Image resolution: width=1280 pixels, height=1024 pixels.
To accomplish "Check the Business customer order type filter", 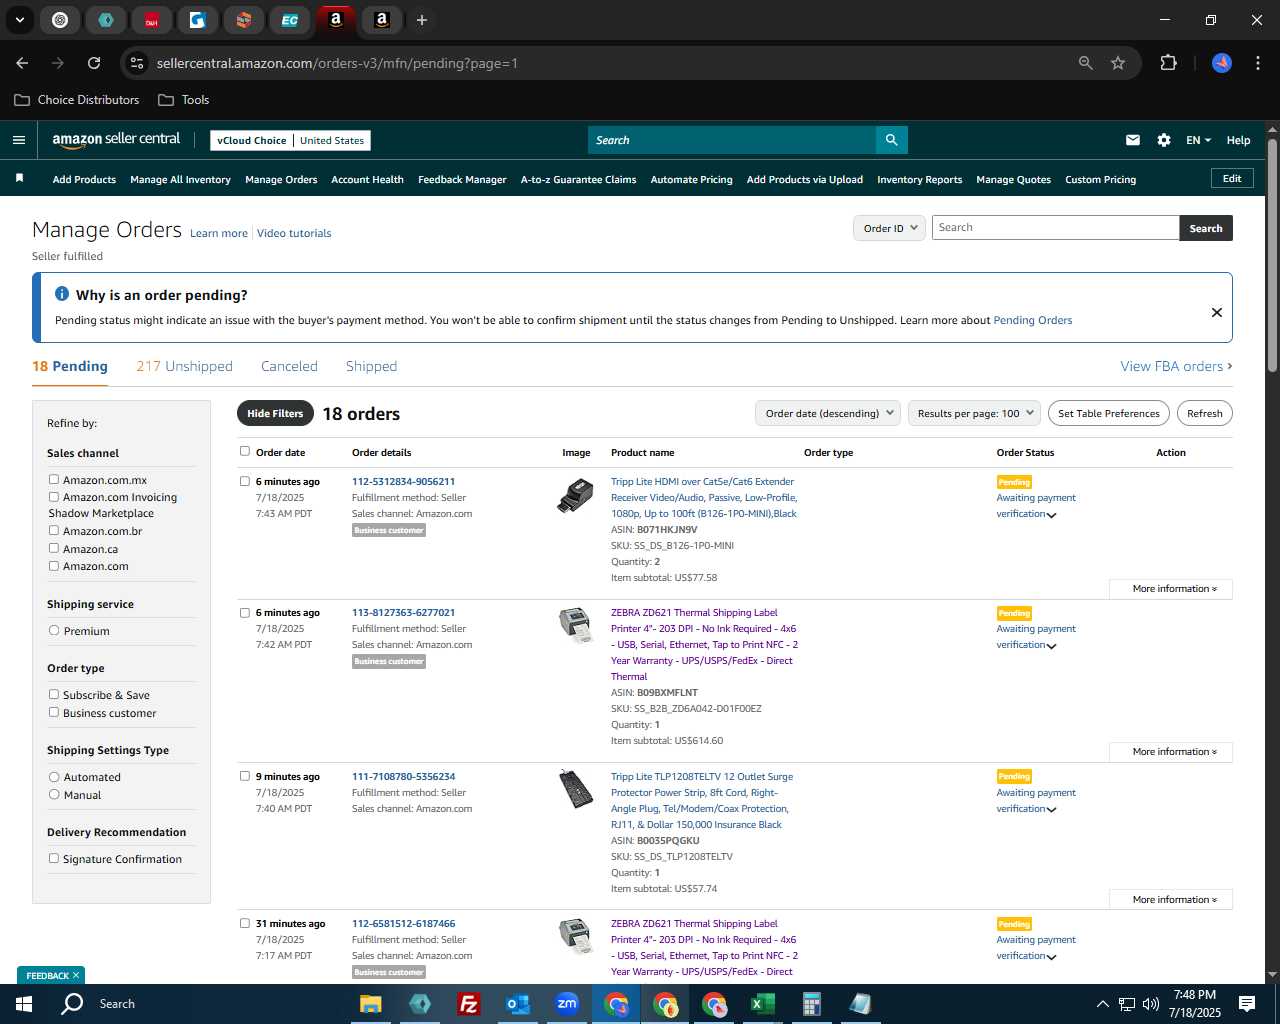I will [x=54, y=712].
